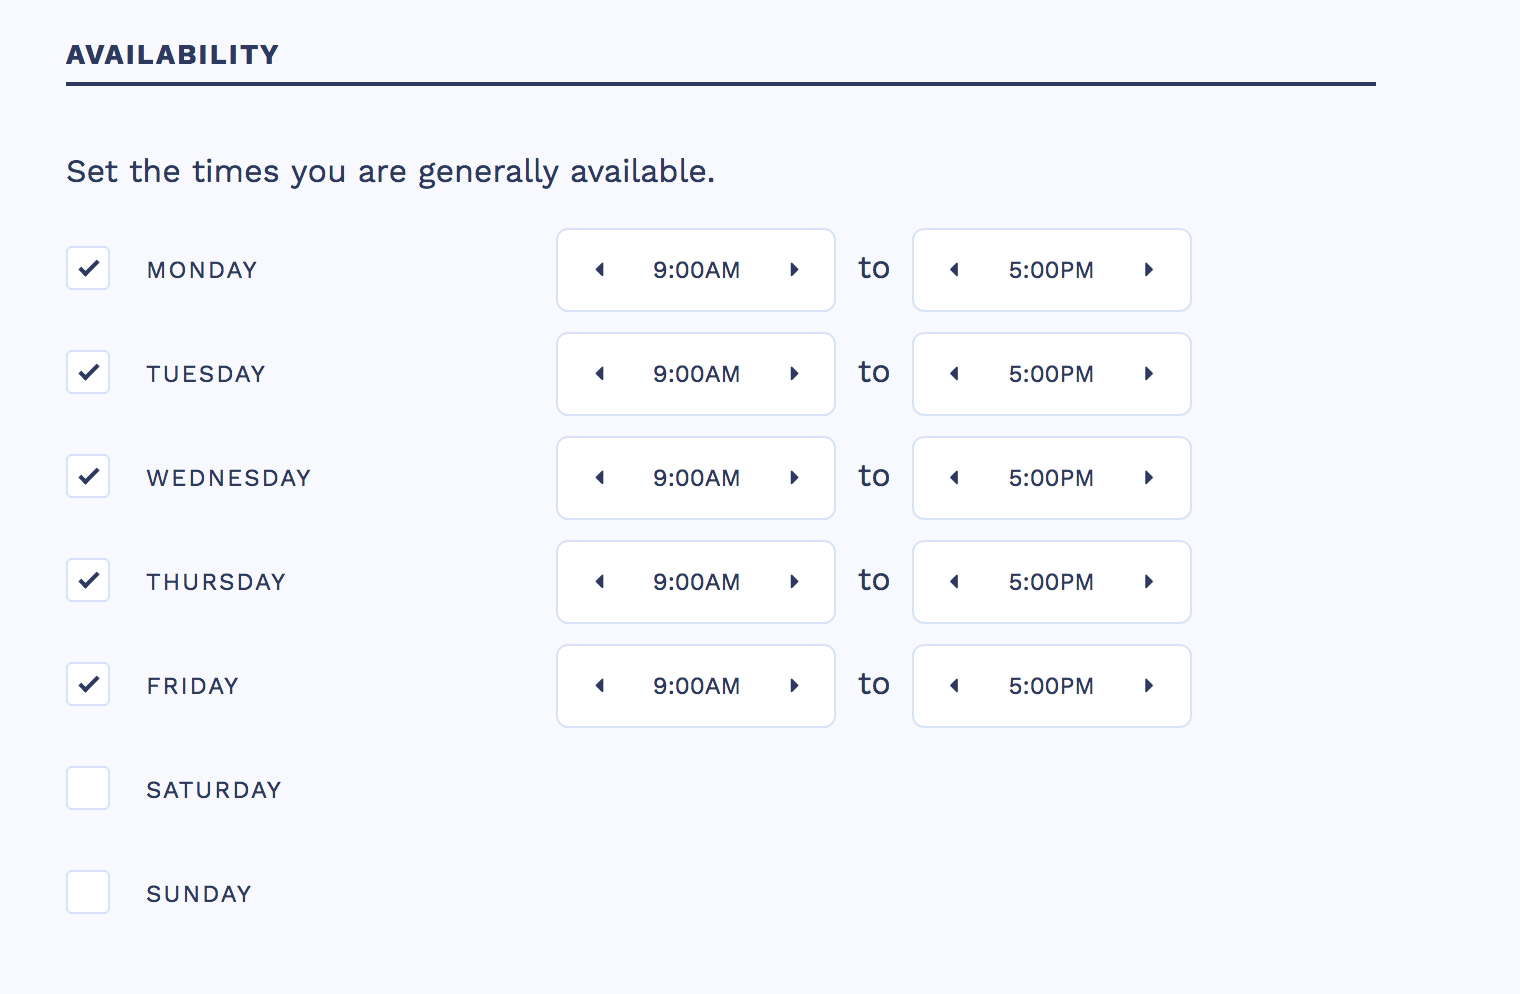Screen dimensions: 1520x994
Task: Select Thursday's 5:00PM end time value
Action: pos(1051,582)
